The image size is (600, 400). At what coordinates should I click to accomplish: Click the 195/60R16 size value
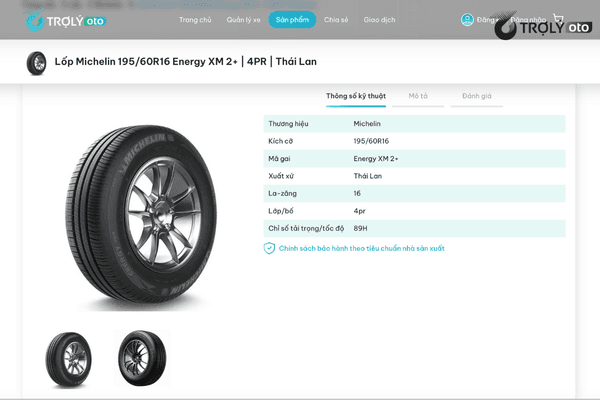(x=371, y=141)
